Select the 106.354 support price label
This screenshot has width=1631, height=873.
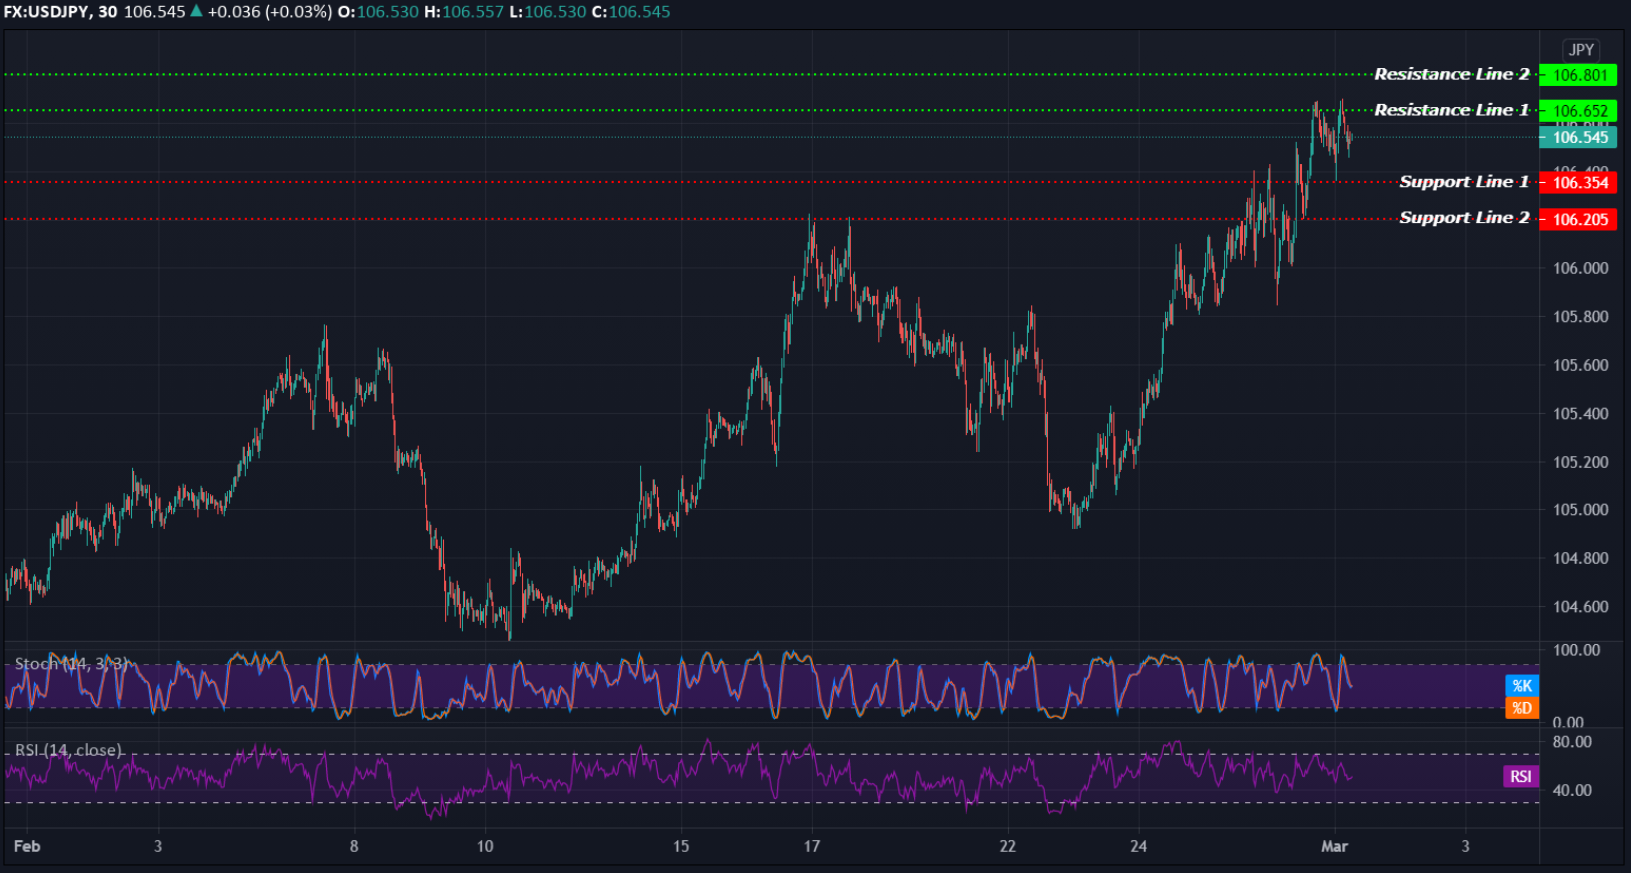click(1578, 183)
